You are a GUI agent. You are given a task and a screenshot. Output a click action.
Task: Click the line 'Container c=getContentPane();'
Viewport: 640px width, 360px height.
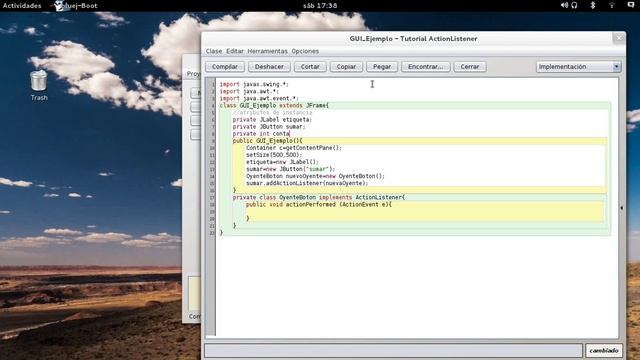pos(294,148)
